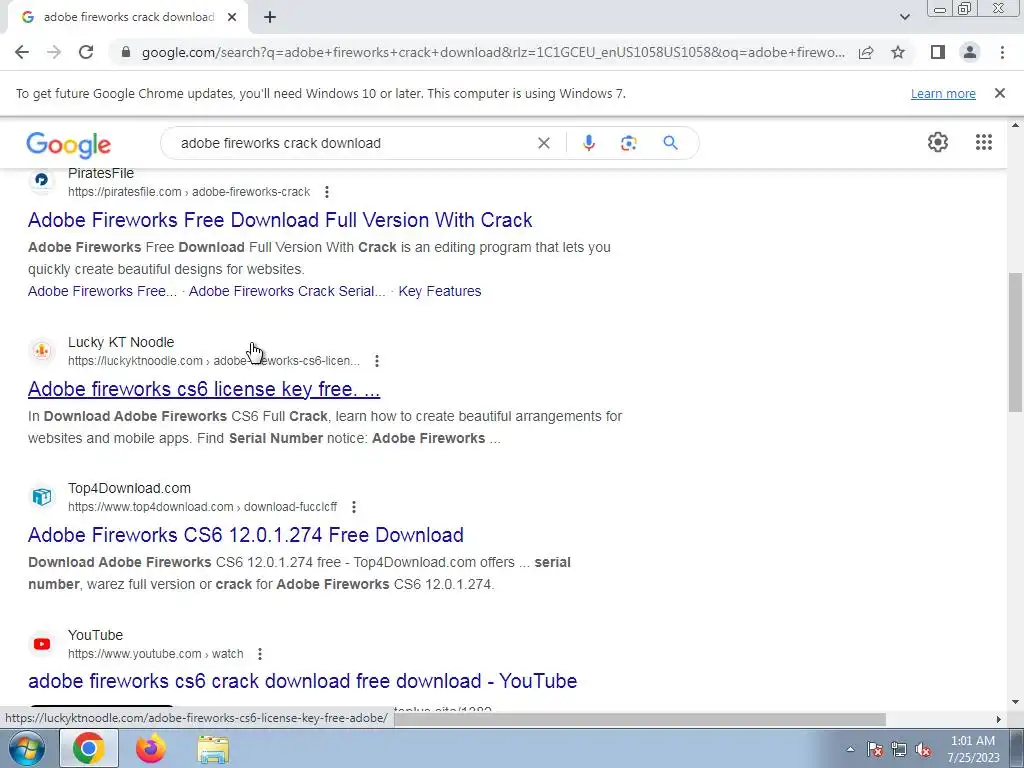1024x768 pixels.
Task: Bookmark this page with the star icon
Action: point(898,52)
